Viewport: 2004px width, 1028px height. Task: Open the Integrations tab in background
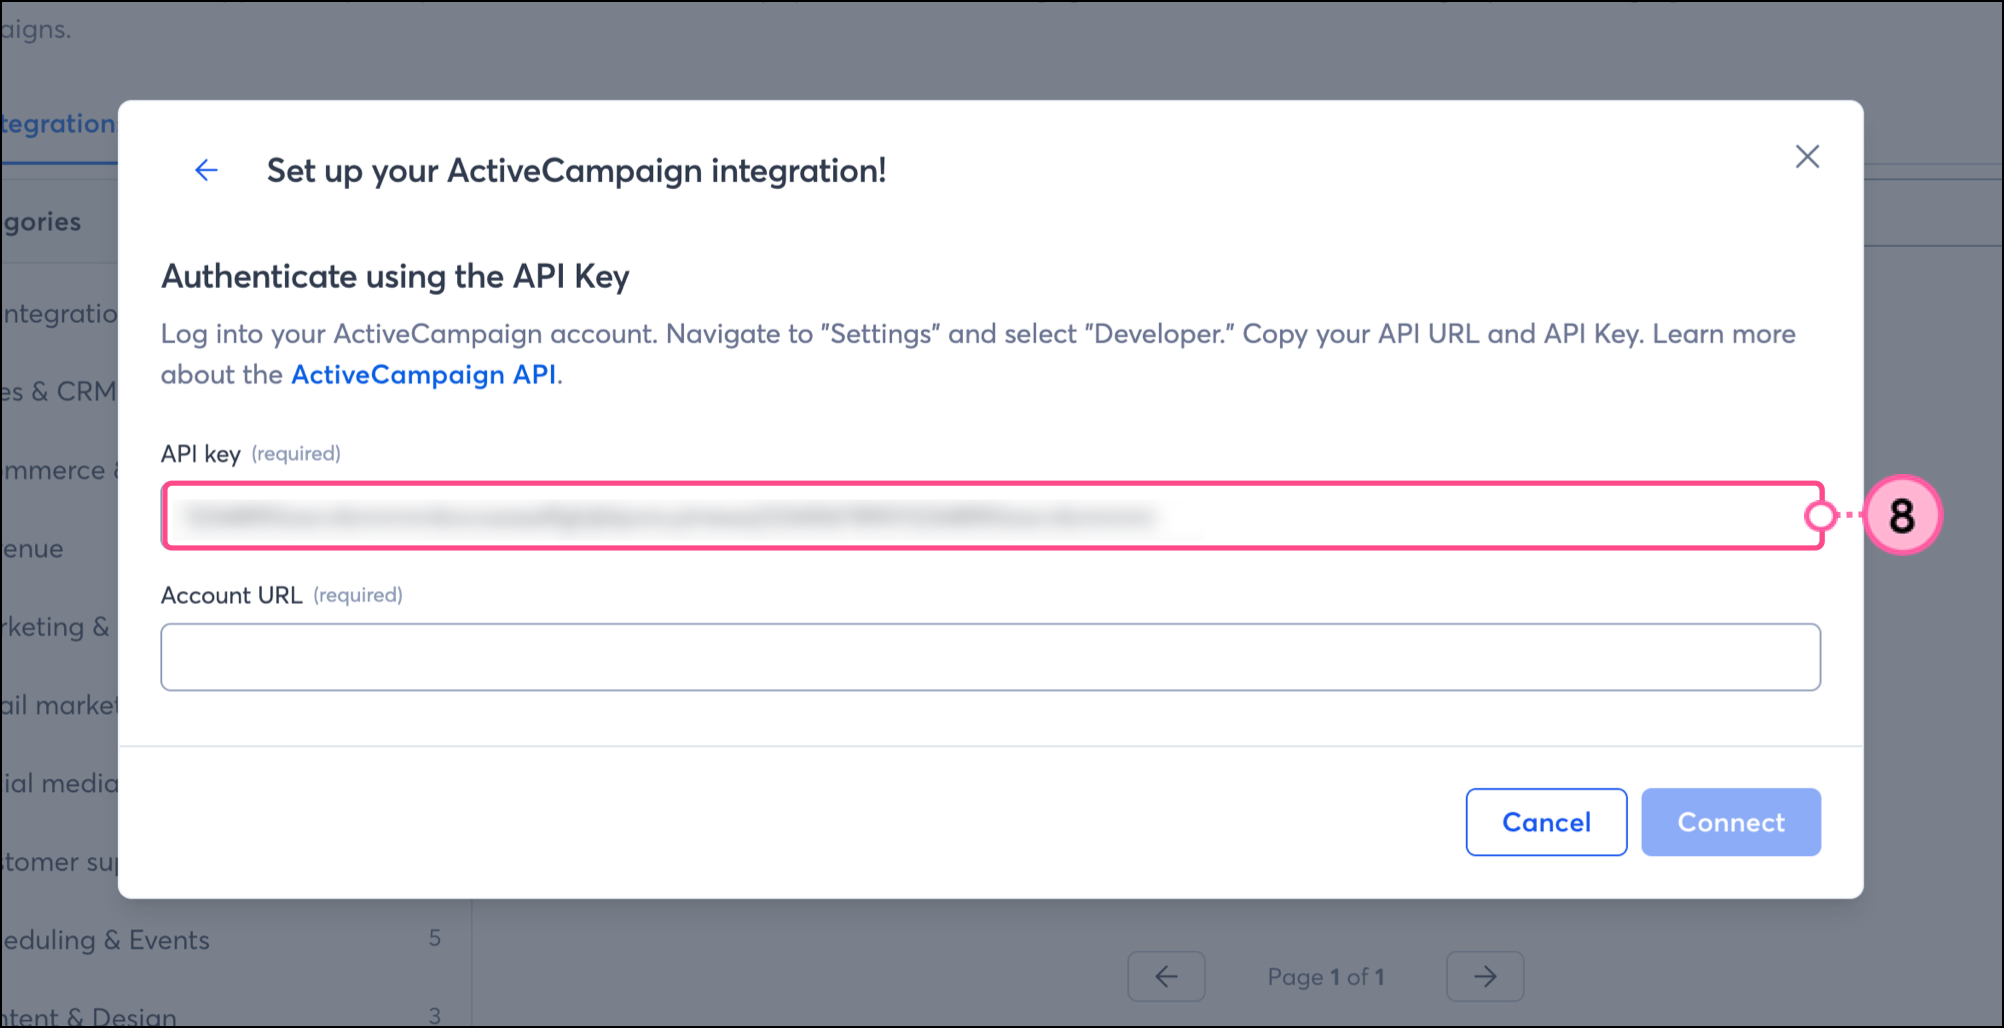[x=58, y=124]
